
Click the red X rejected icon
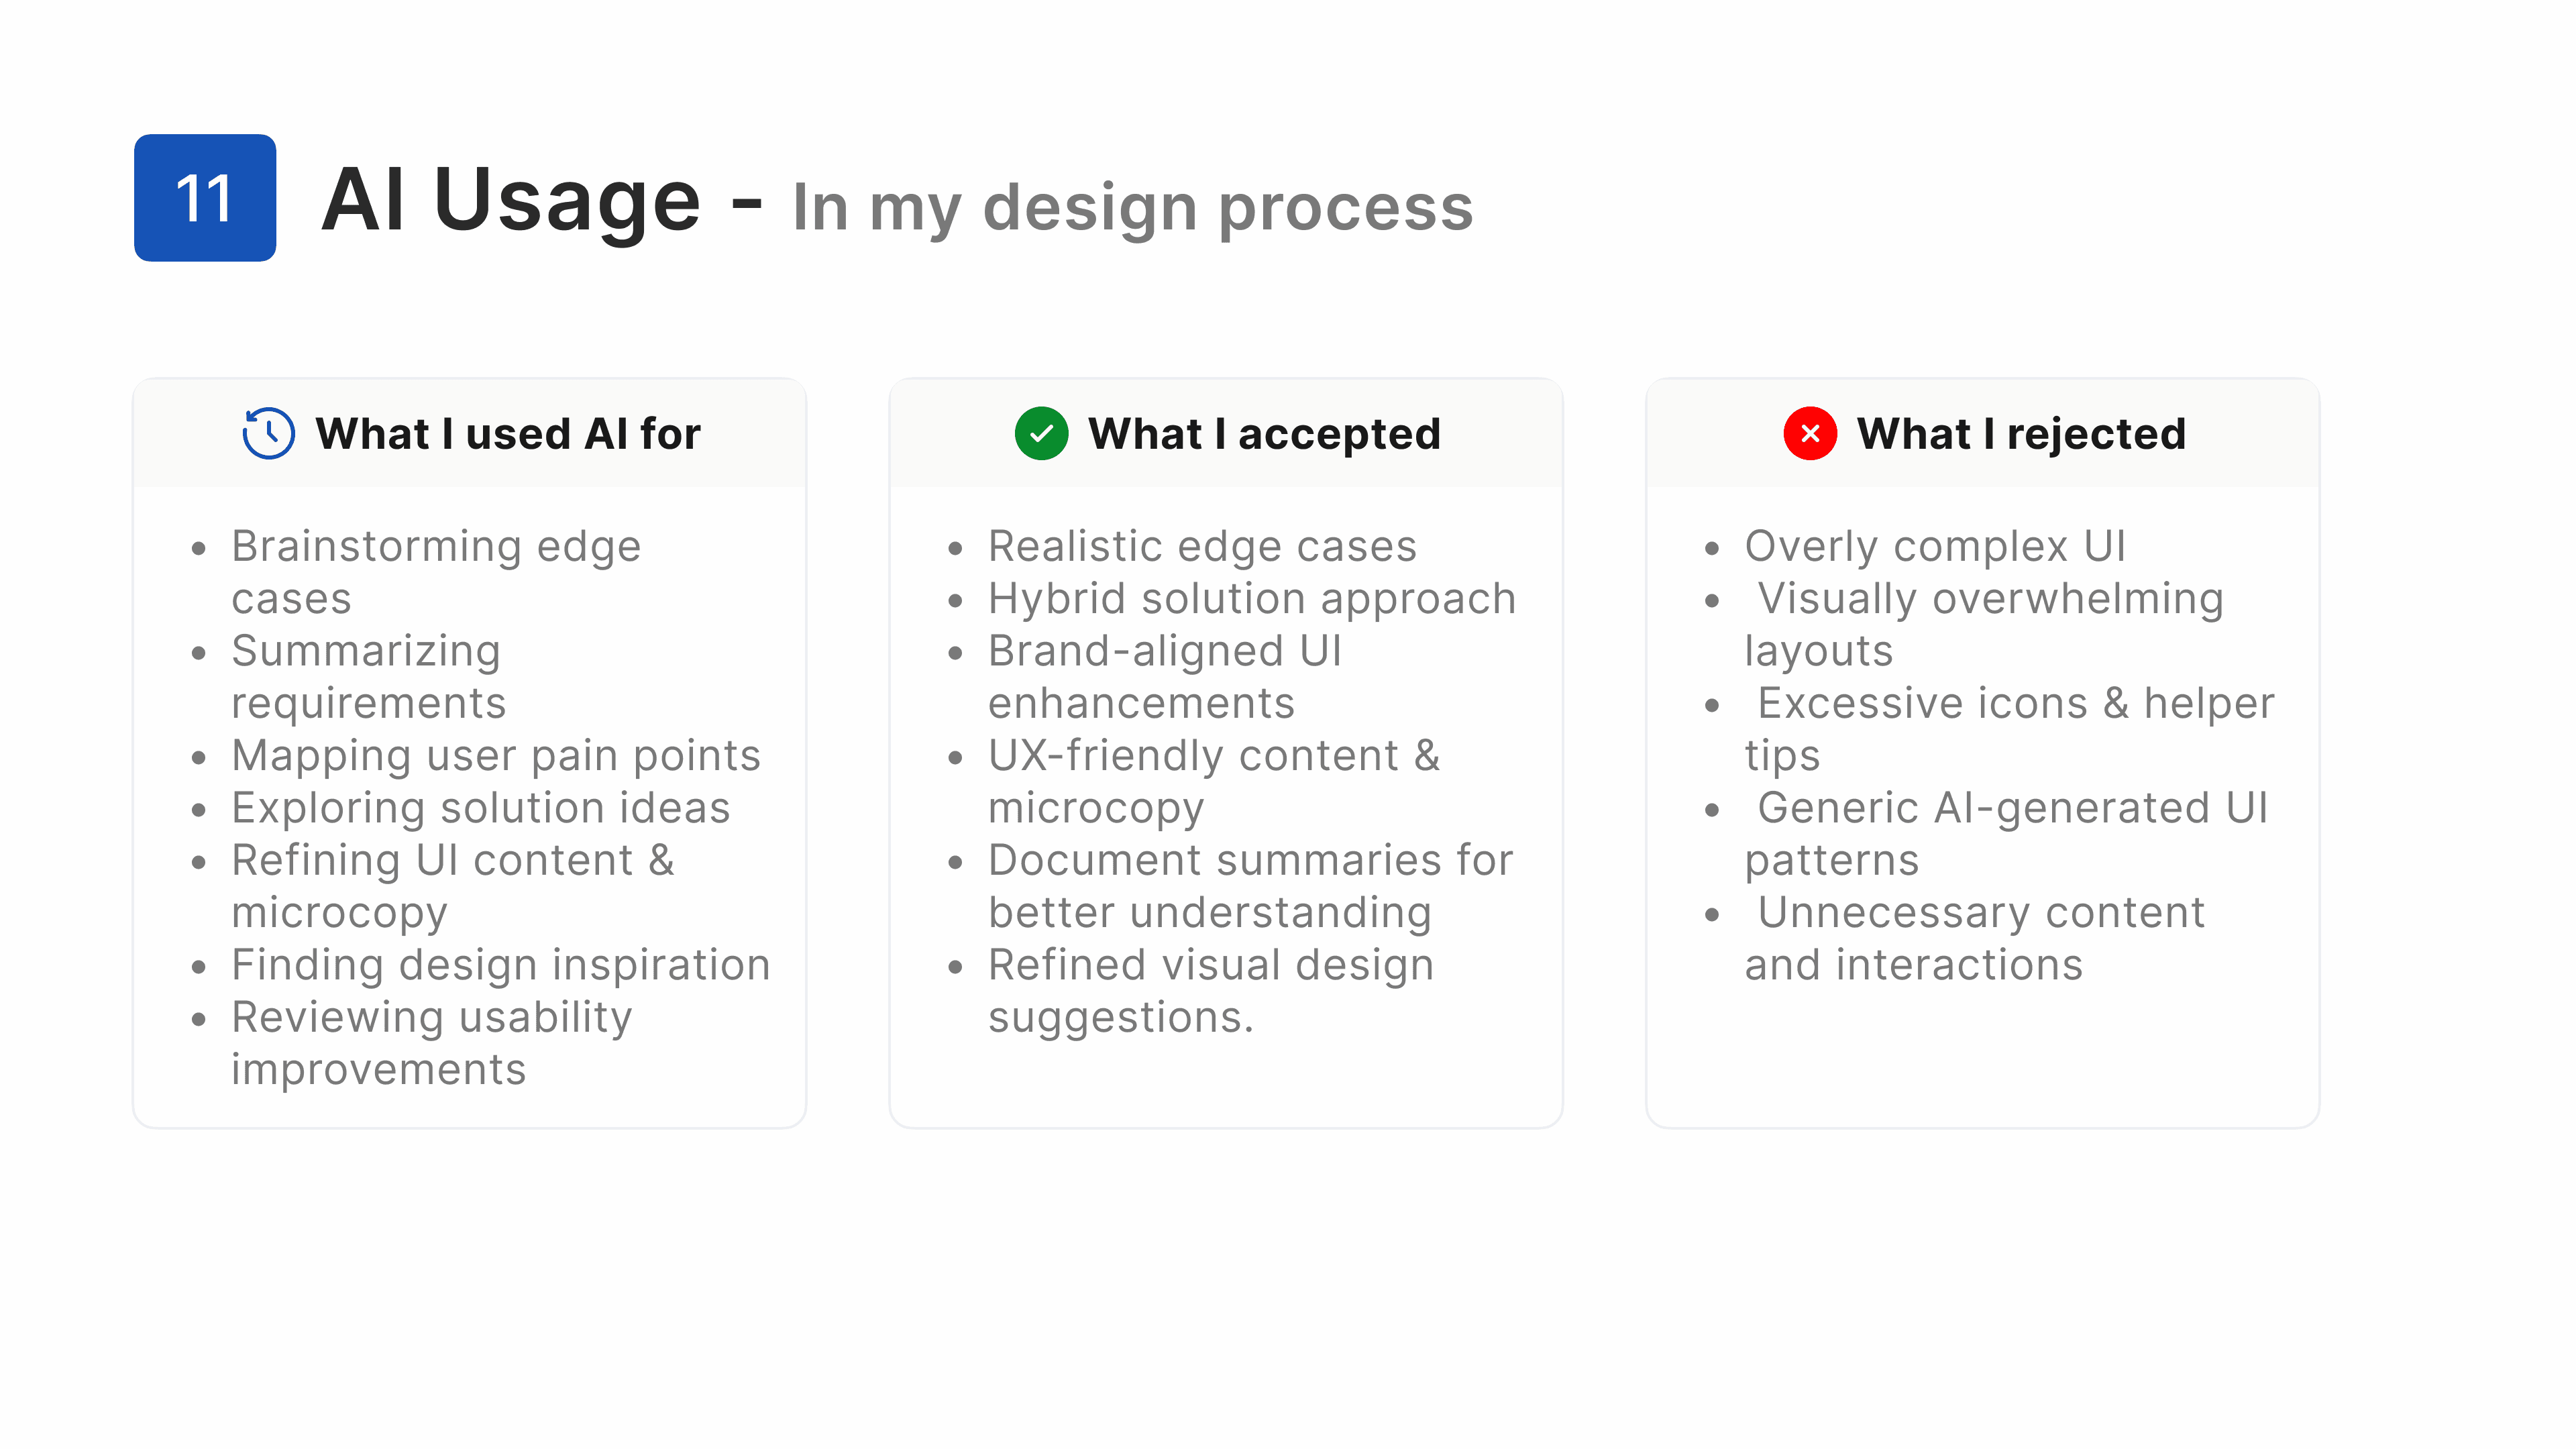pyautogui.click(x=1809, y=433)
